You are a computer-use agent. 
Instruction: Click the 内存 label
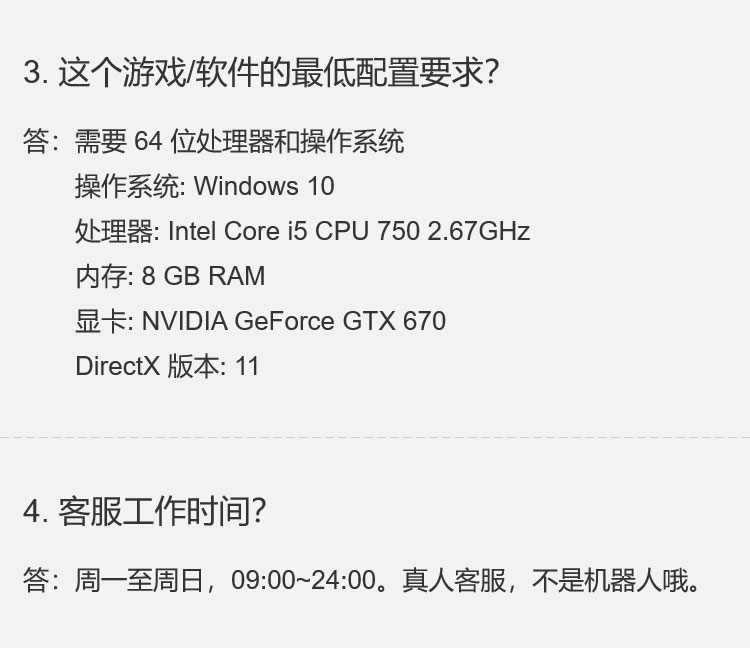click(x=101, y=276)
